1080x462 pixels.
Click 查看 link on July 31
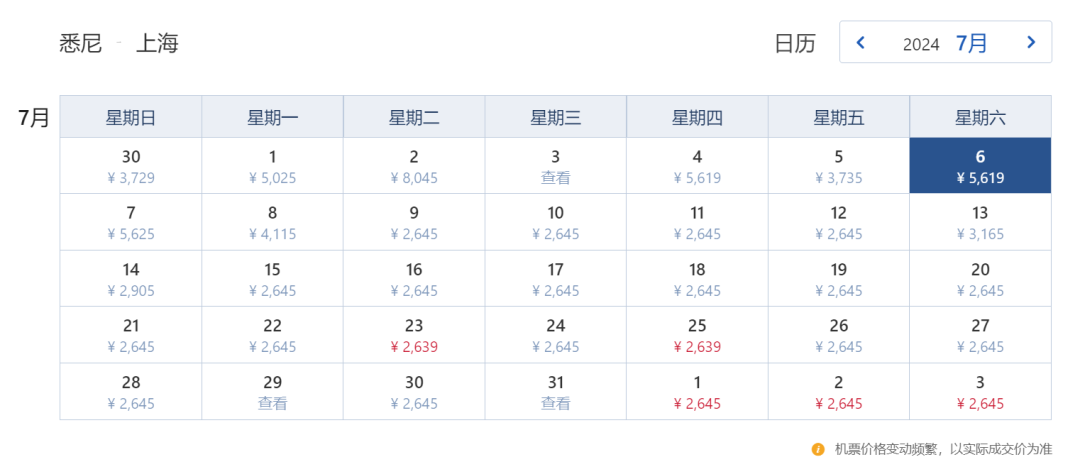[555, 403]
